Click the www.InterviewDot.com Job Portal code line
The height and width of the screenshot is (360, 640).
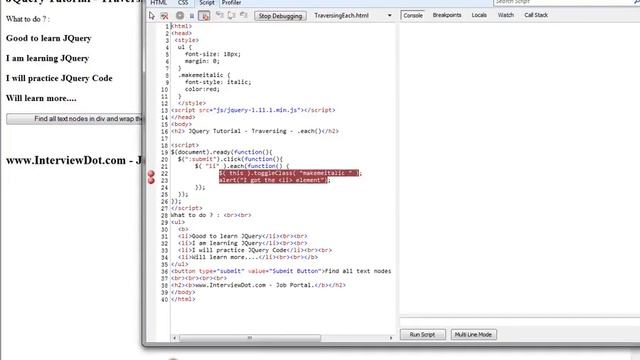click(258, 285)
